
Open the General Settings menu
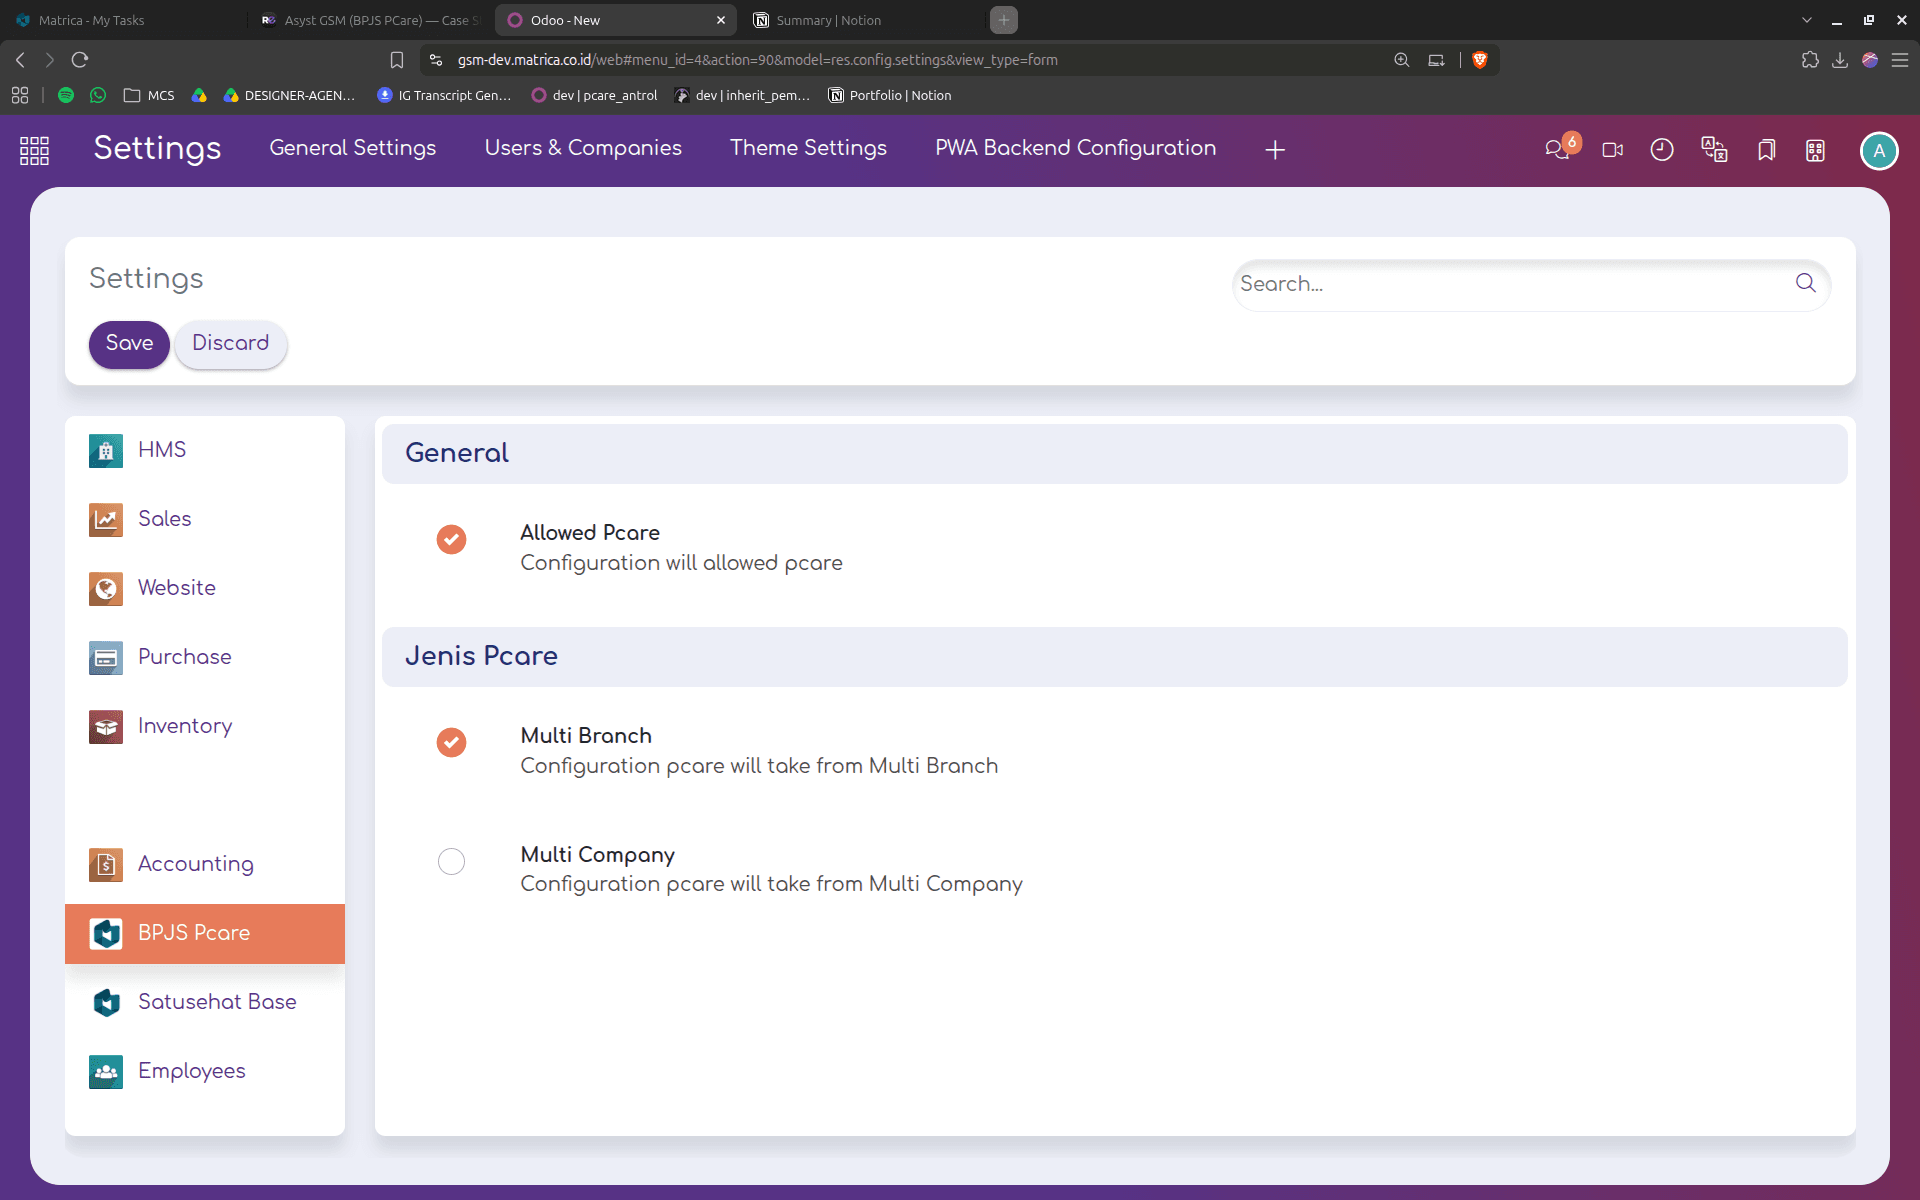pyautogui.click(x=353, y=148)
